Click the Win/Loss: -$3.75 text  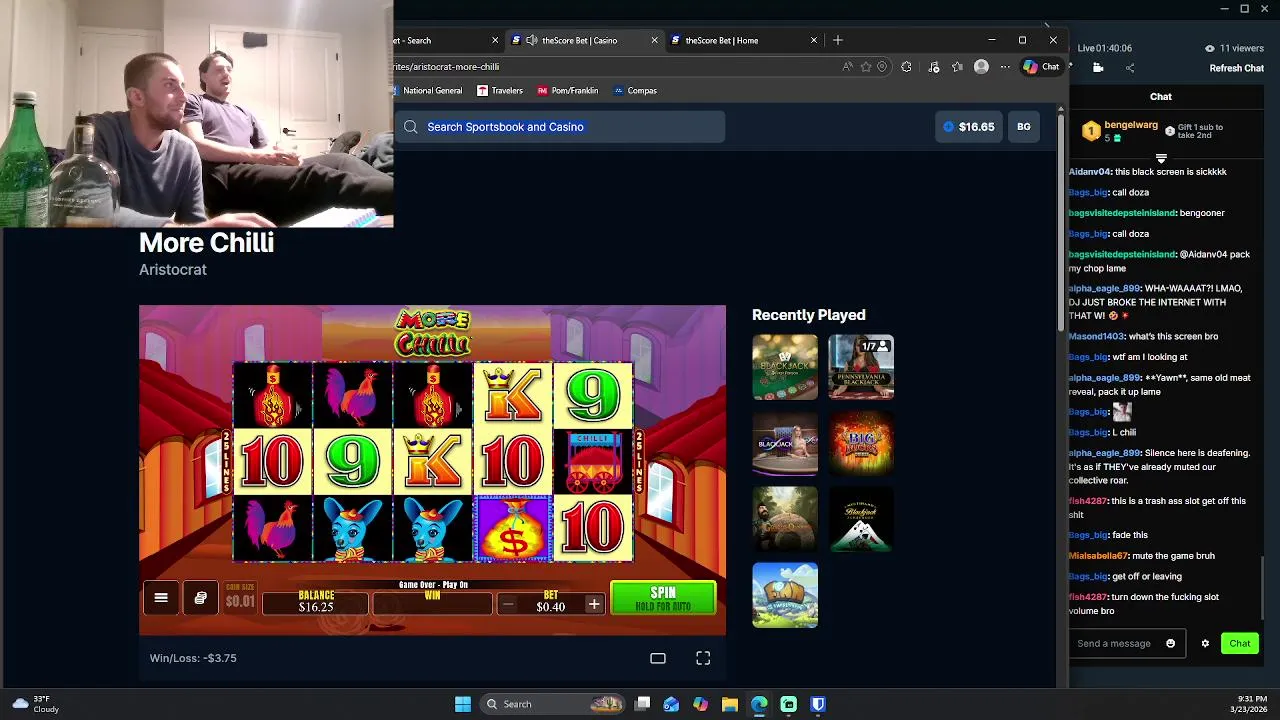(193, 658)
